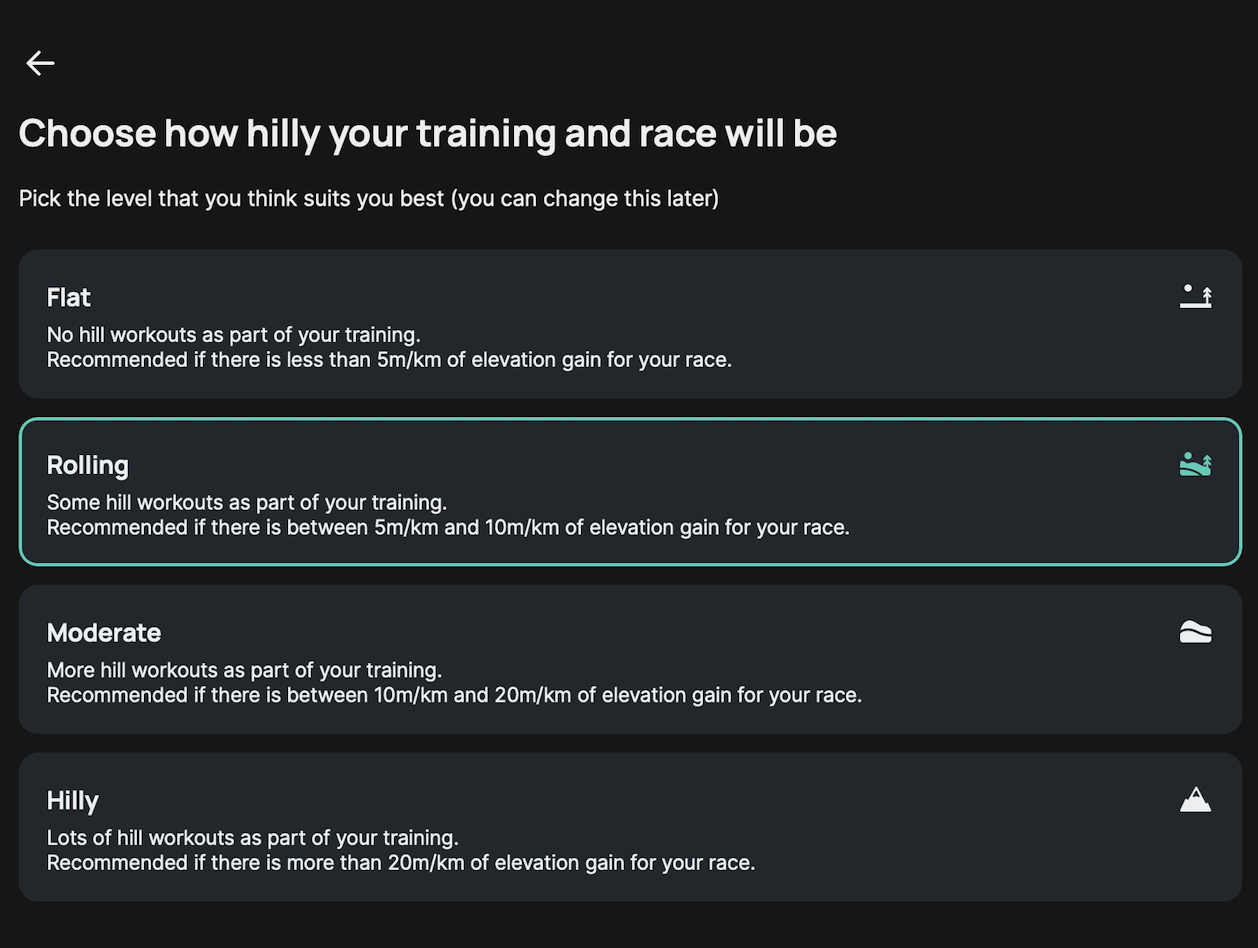Click the back arrow icon
1258x948 pixels.
click(x=40, y=63)
